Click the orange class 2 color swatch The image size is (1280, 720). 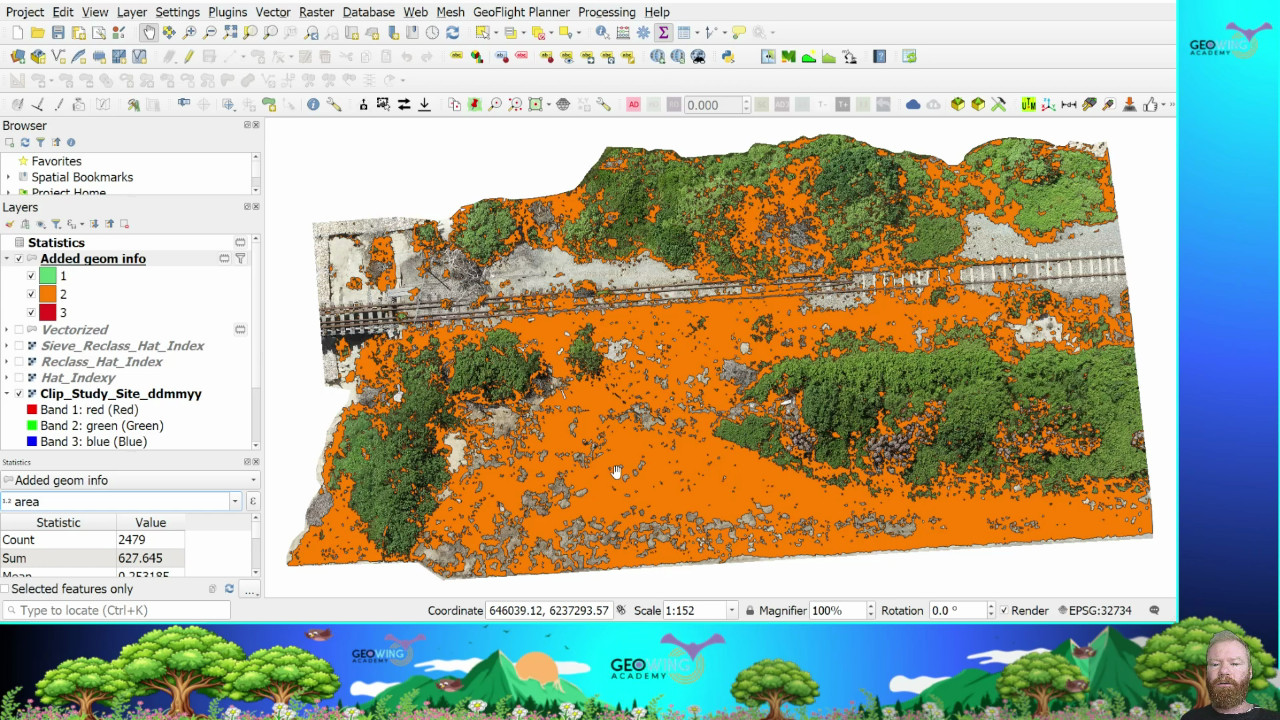tap(47, 295)
